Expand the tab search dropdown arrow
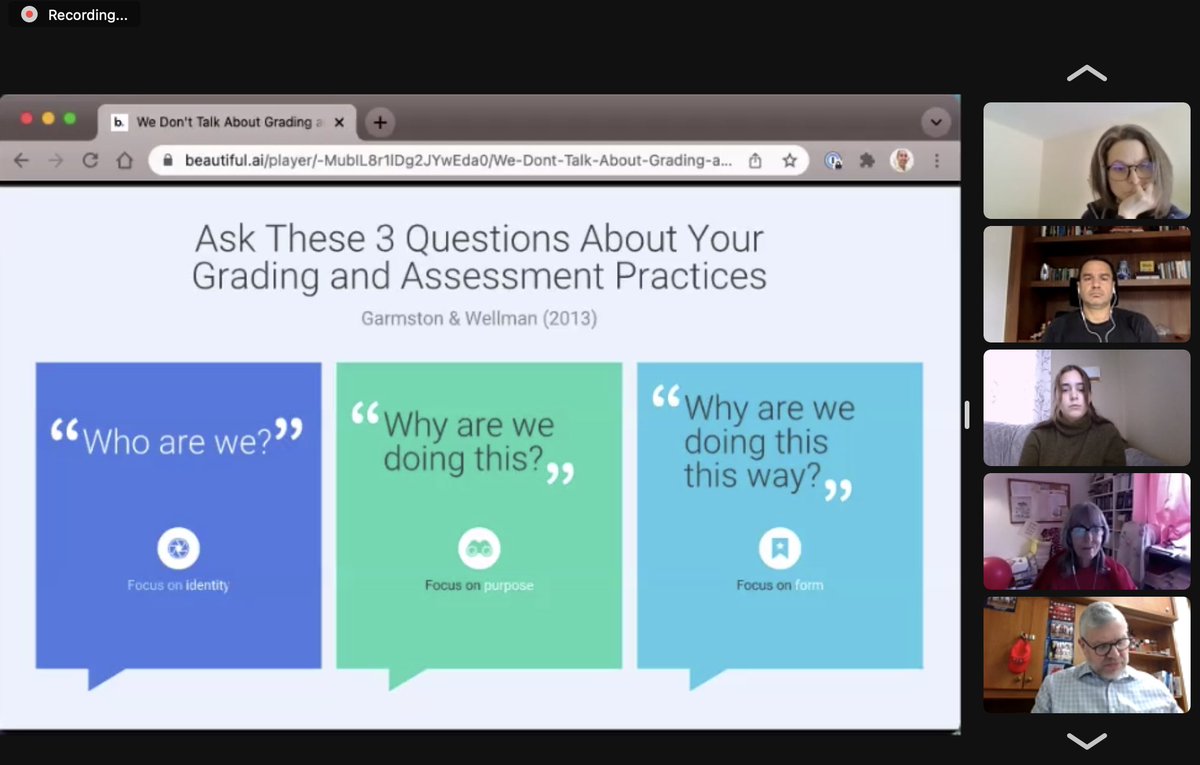Viewport: 1200px width, 765px height. click(x=936, y=123)
